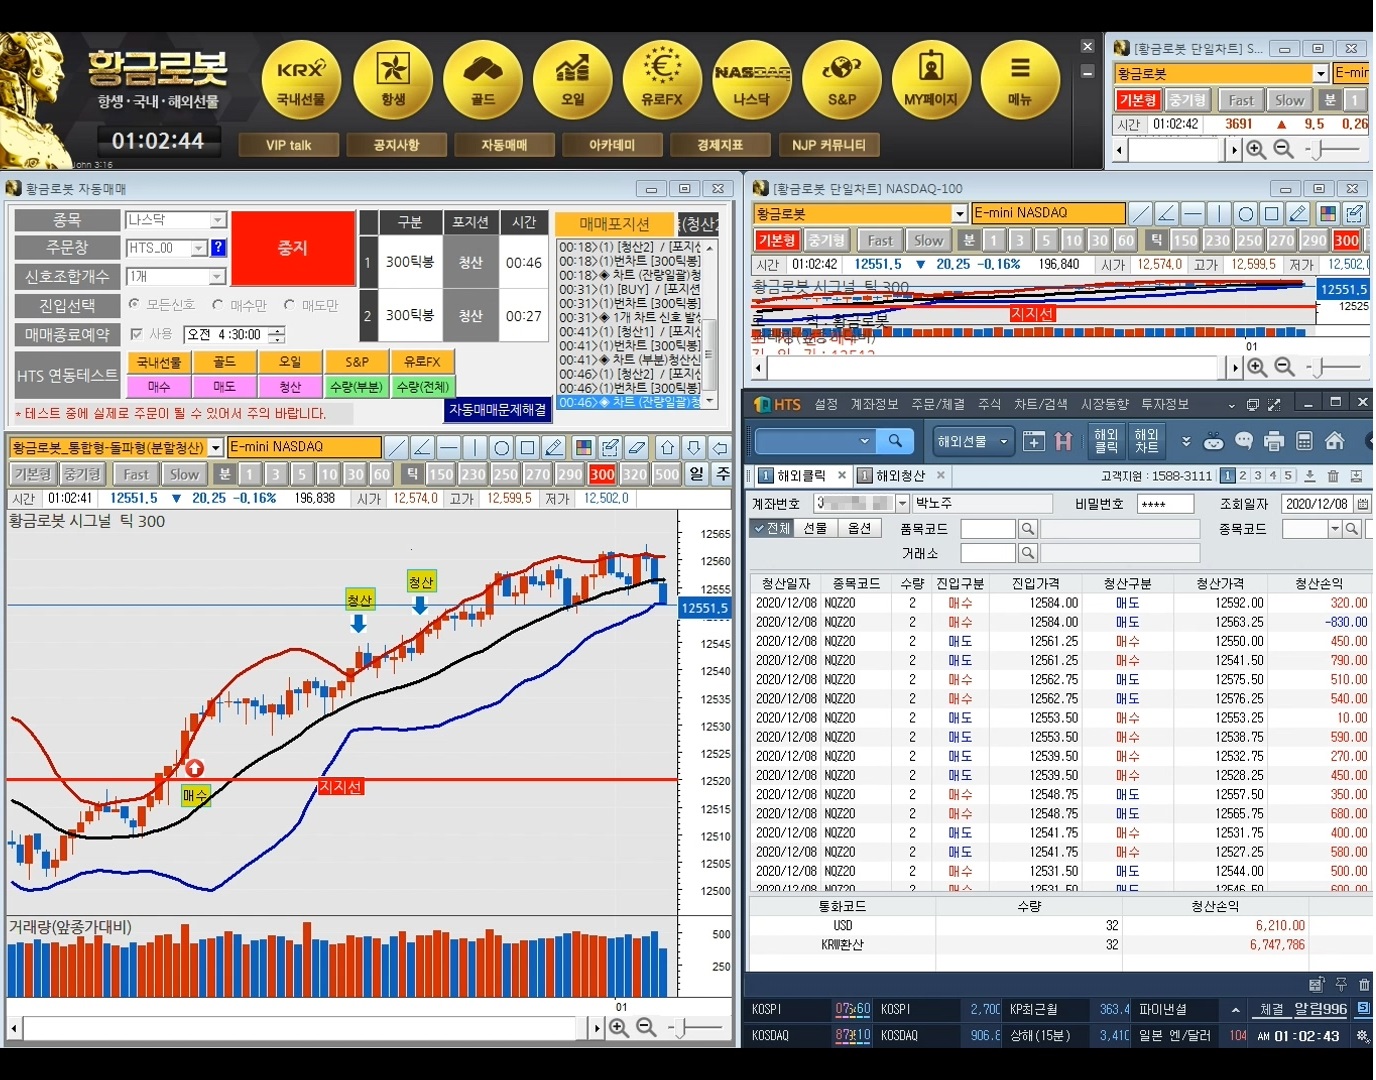Toggle the 옵션 filter in HTS
Viewport: 1376px width, 1080px height.
point(859,528)
